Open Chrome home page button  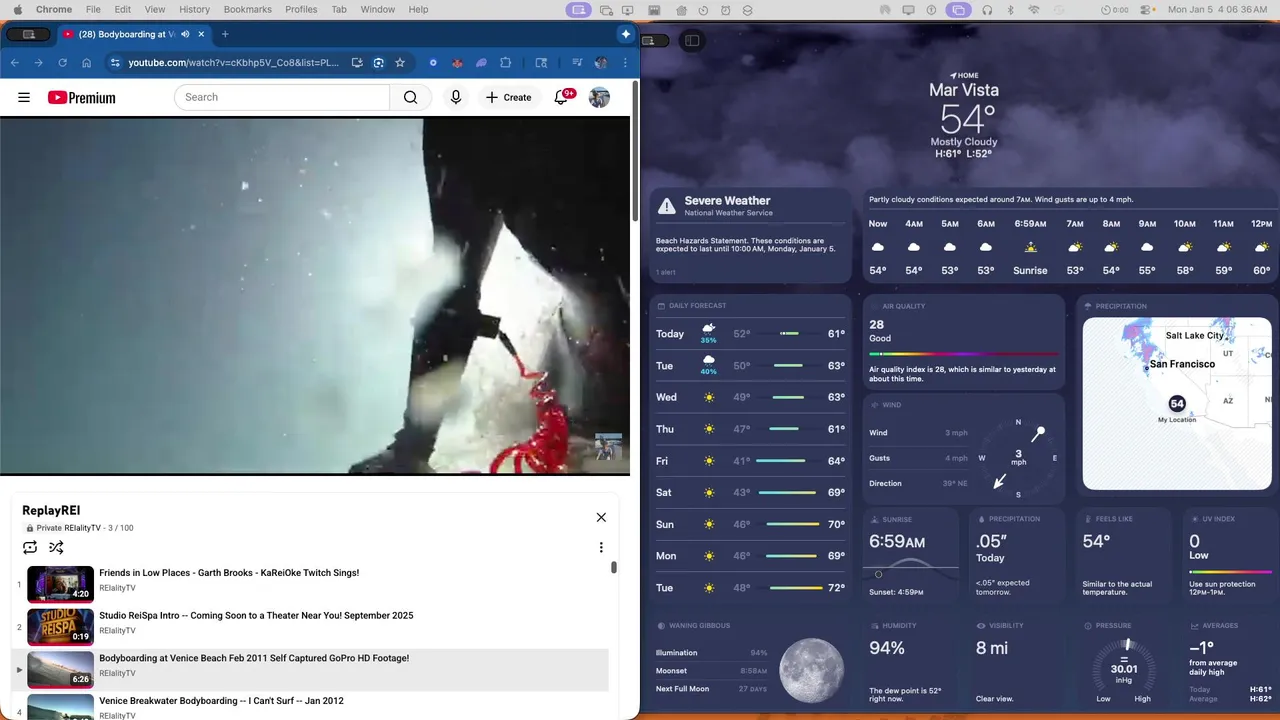(87, 62)
